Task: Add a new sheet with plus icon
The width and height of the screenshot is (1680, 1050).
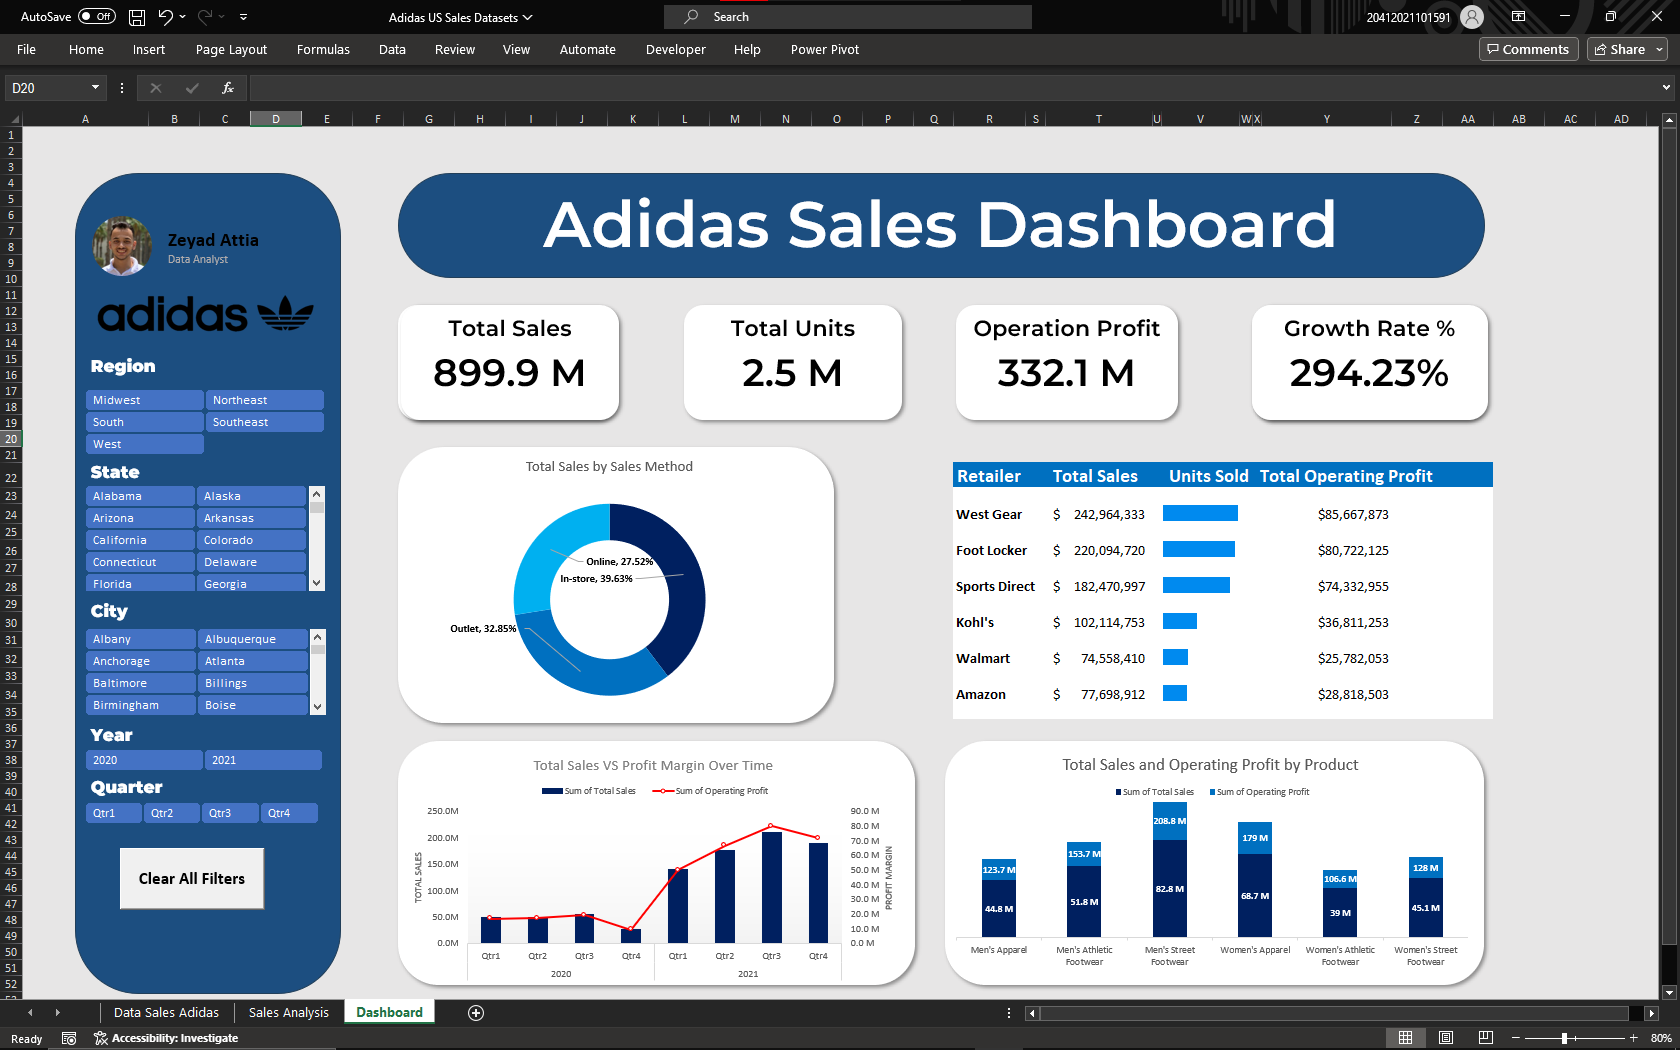Action: click(x=476, y=1013)
